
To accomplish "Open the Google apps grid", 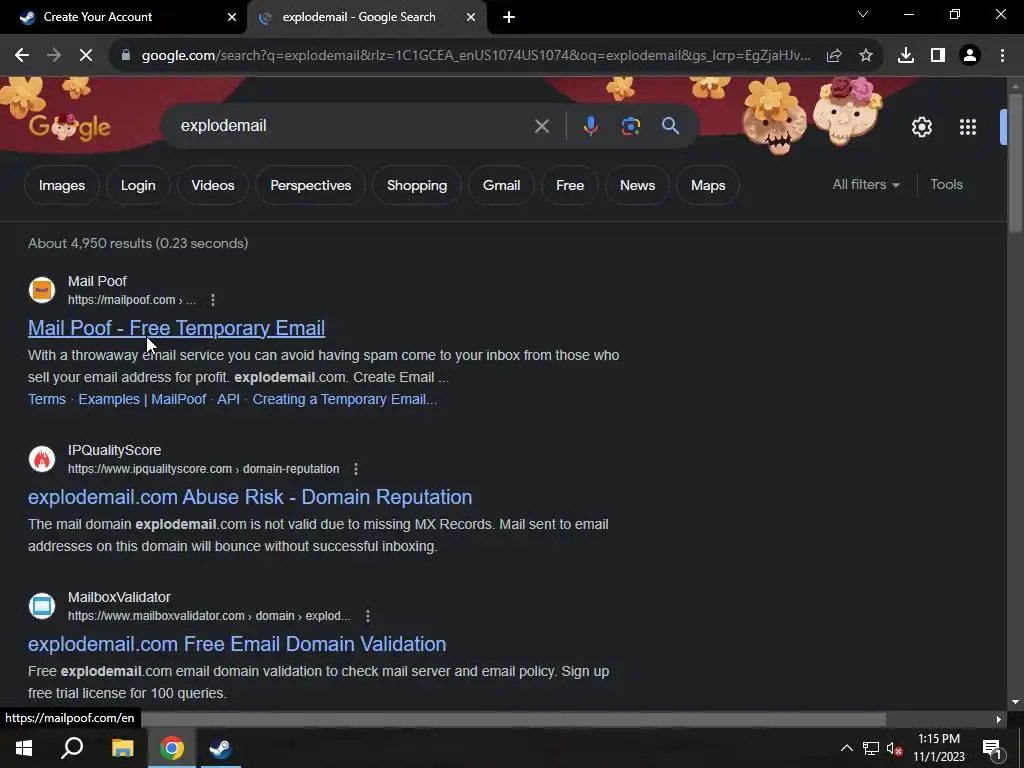I will (x=968, y=127).
